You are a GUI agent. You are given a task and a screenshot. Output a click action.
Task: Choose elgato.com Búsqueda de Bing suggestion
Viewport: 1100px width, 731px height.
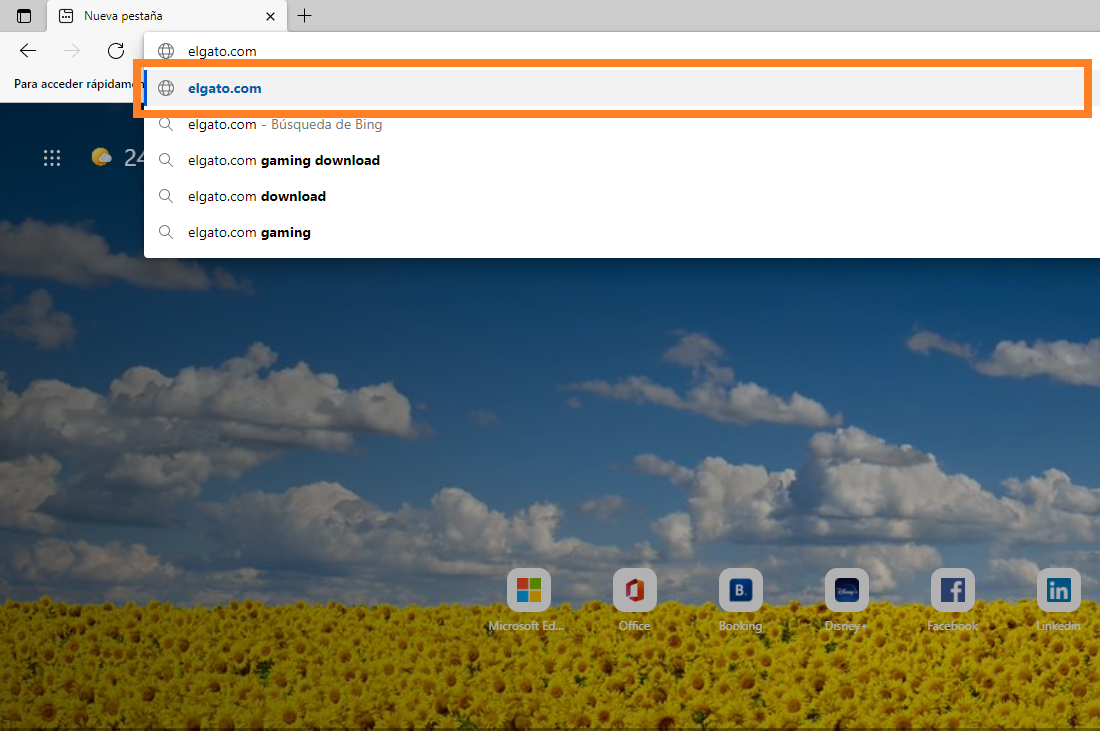285,125
